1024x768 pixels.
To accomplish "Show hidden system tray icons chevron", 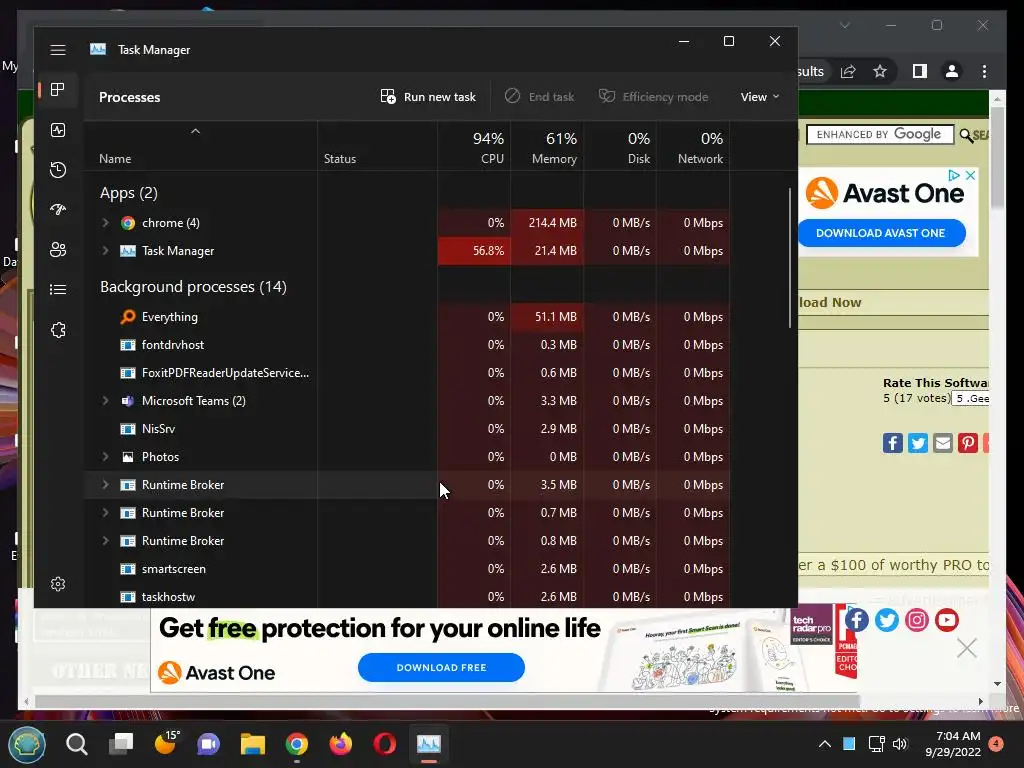I will pos(825,744).
